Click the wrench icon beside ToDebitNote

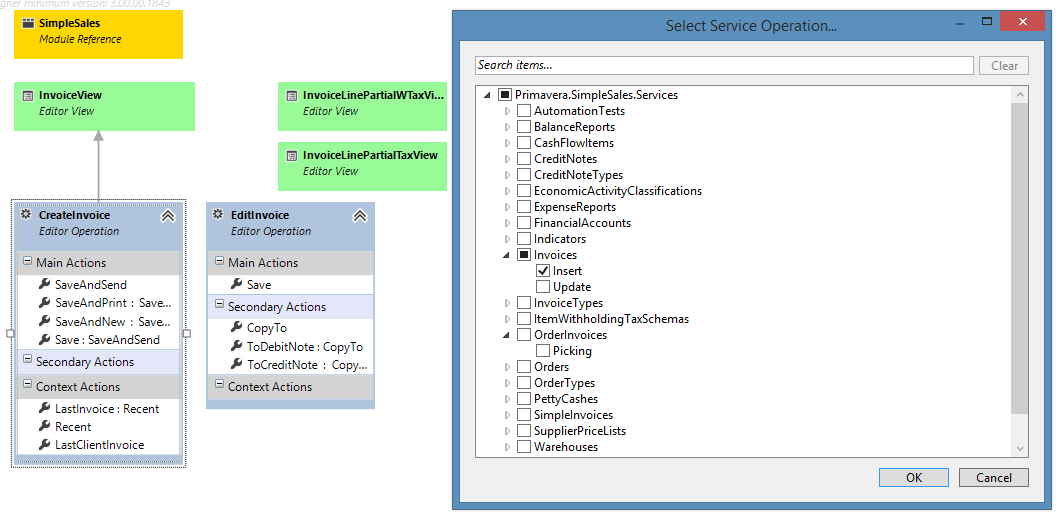tap(236, 346)
